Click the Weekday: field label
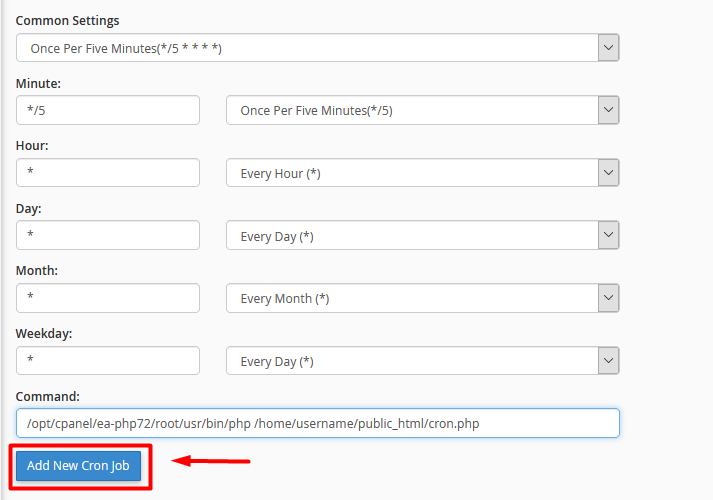This screenshot has width=713, height=500. [44, 334]
